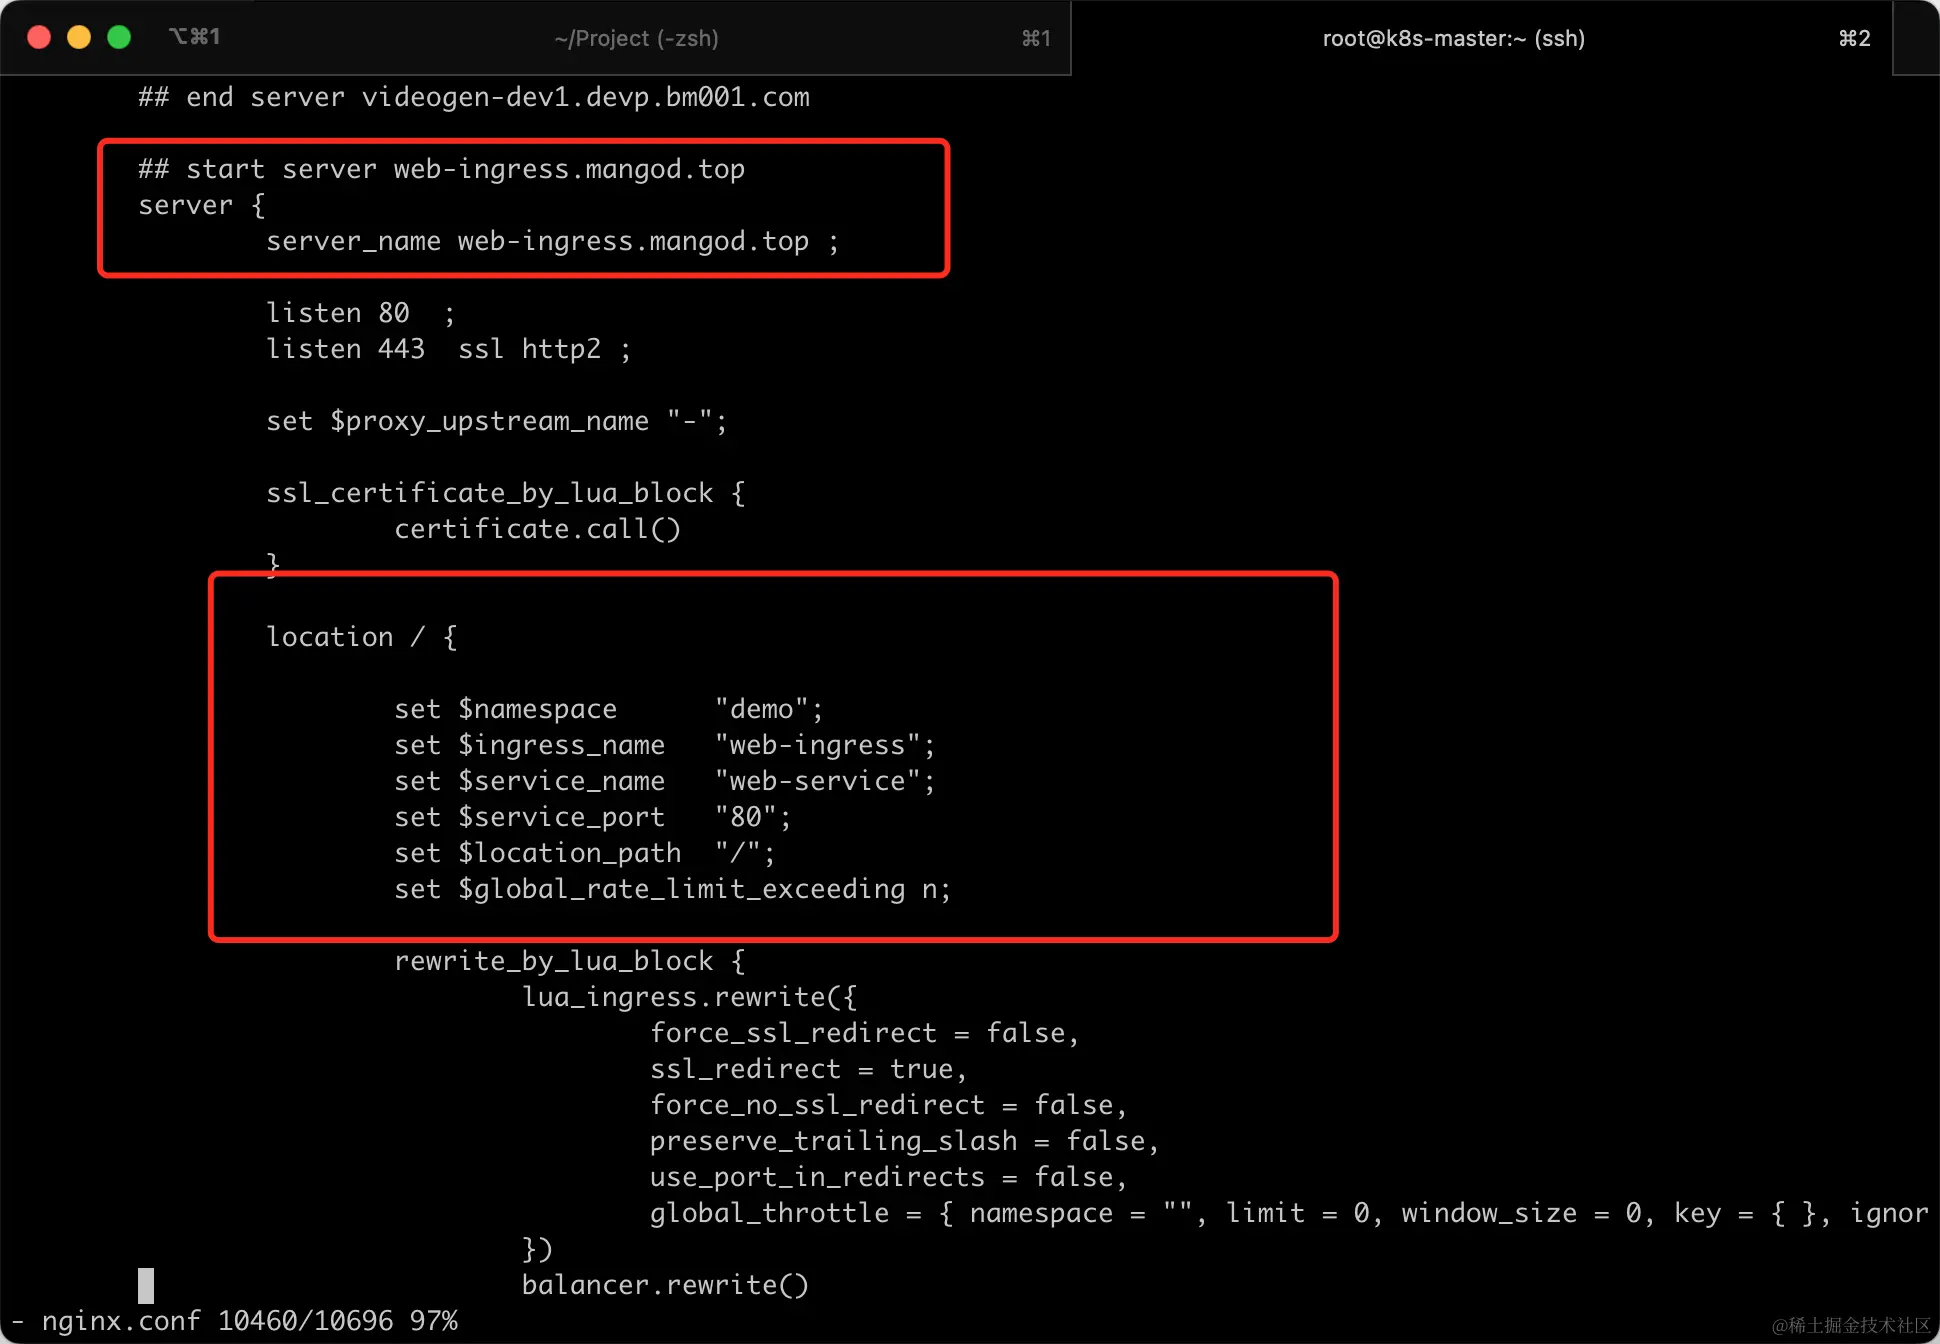
Task: Switch to the ~/Project (-zsh) tab
Action: (x=636, y=38)
